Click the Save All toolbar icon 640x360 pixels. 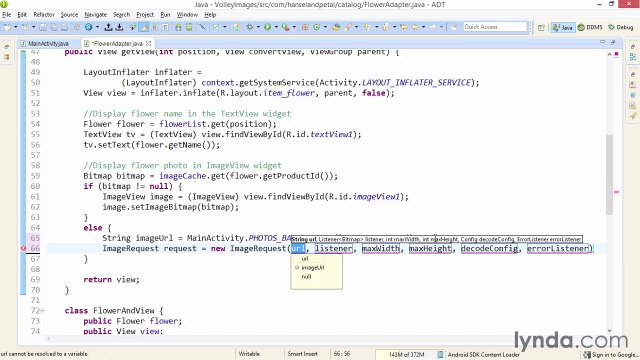click(53, 27)
